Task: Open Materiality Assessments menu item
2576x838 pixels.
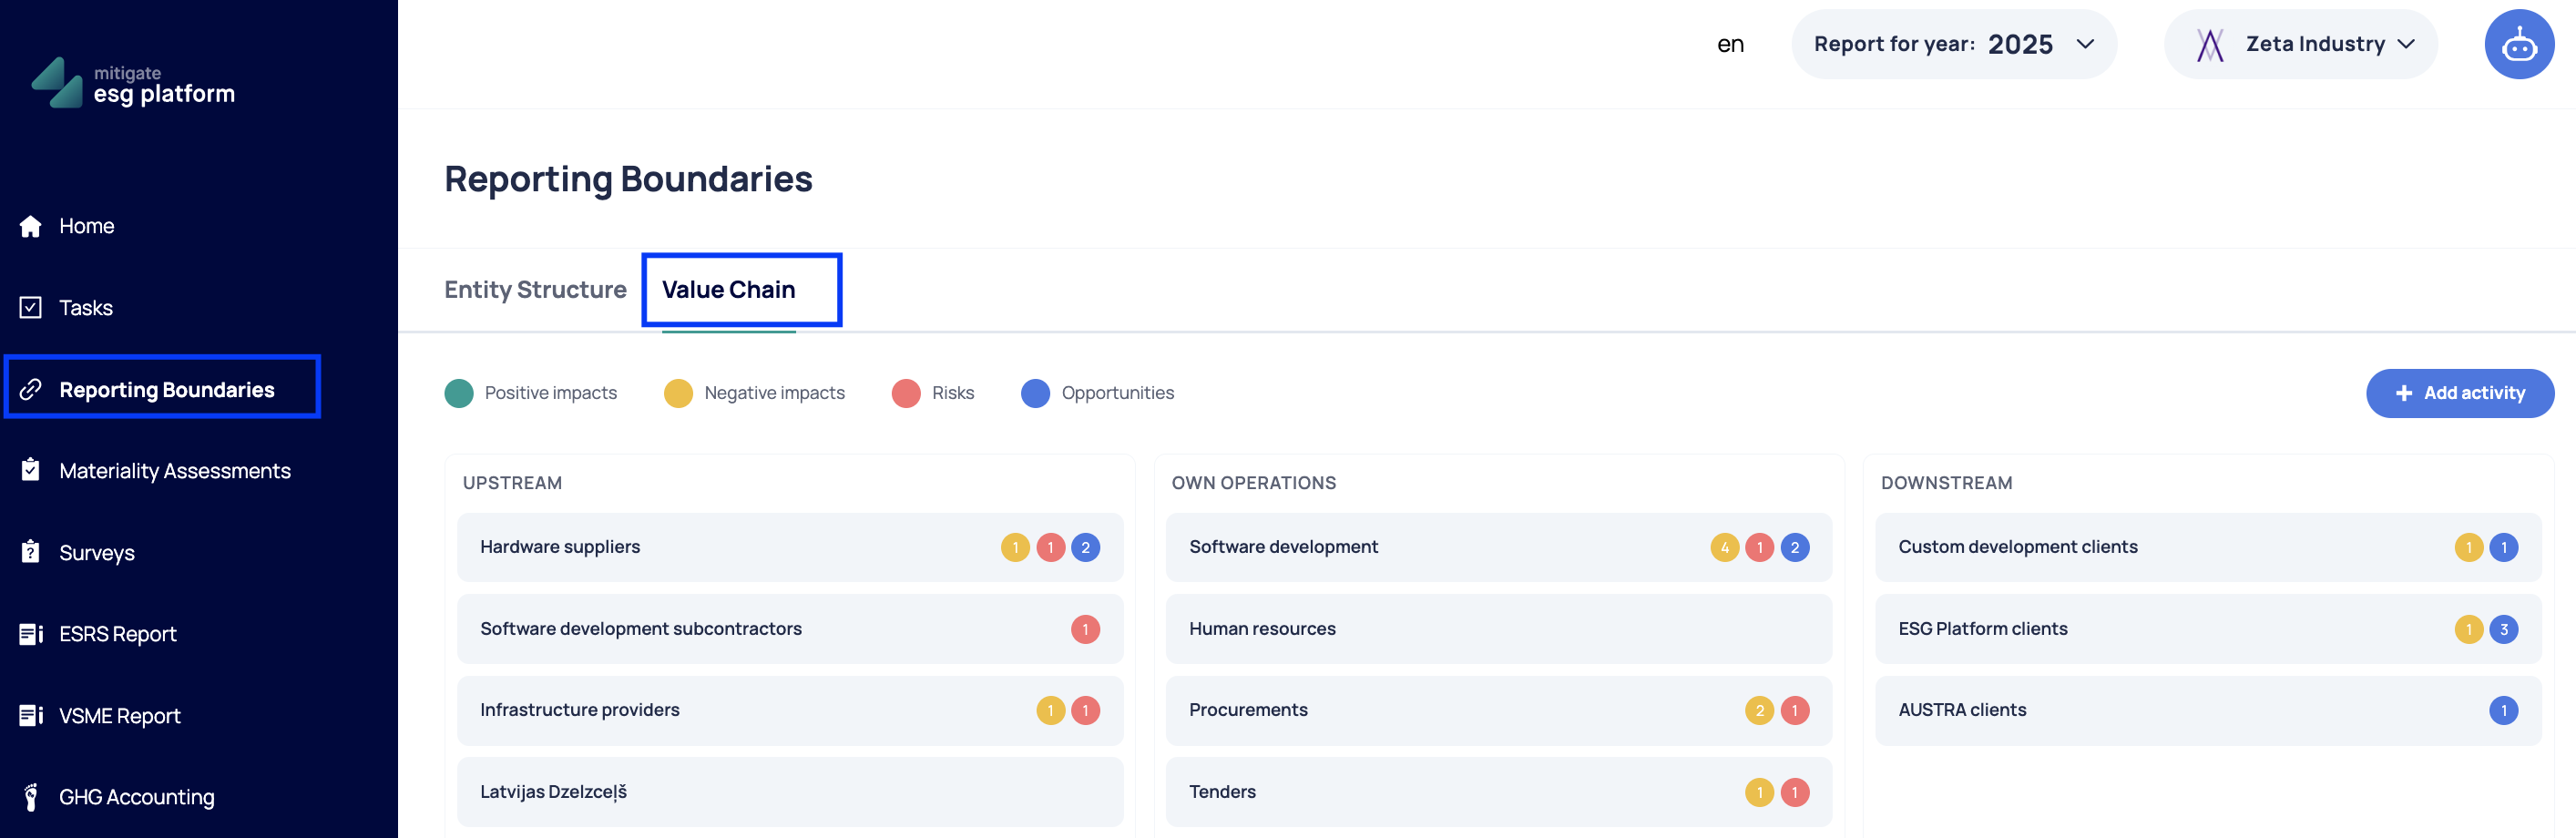Action: (x=175, y=470)
